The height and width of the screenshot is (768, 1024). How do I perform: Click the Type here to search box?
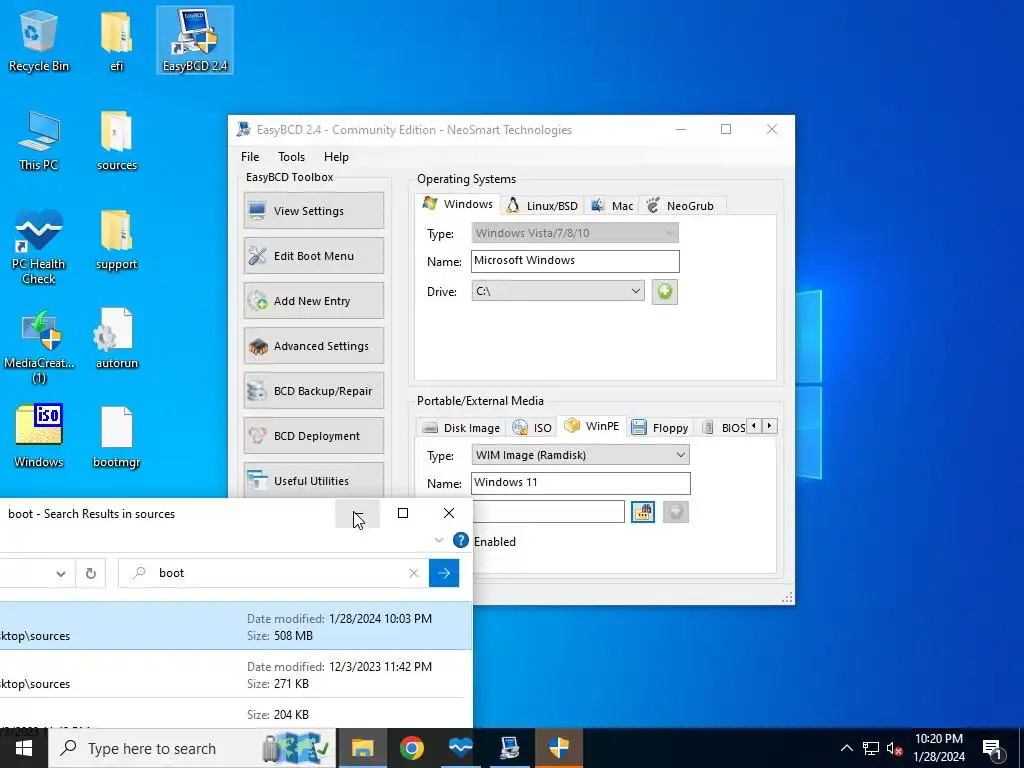point(192,748)
